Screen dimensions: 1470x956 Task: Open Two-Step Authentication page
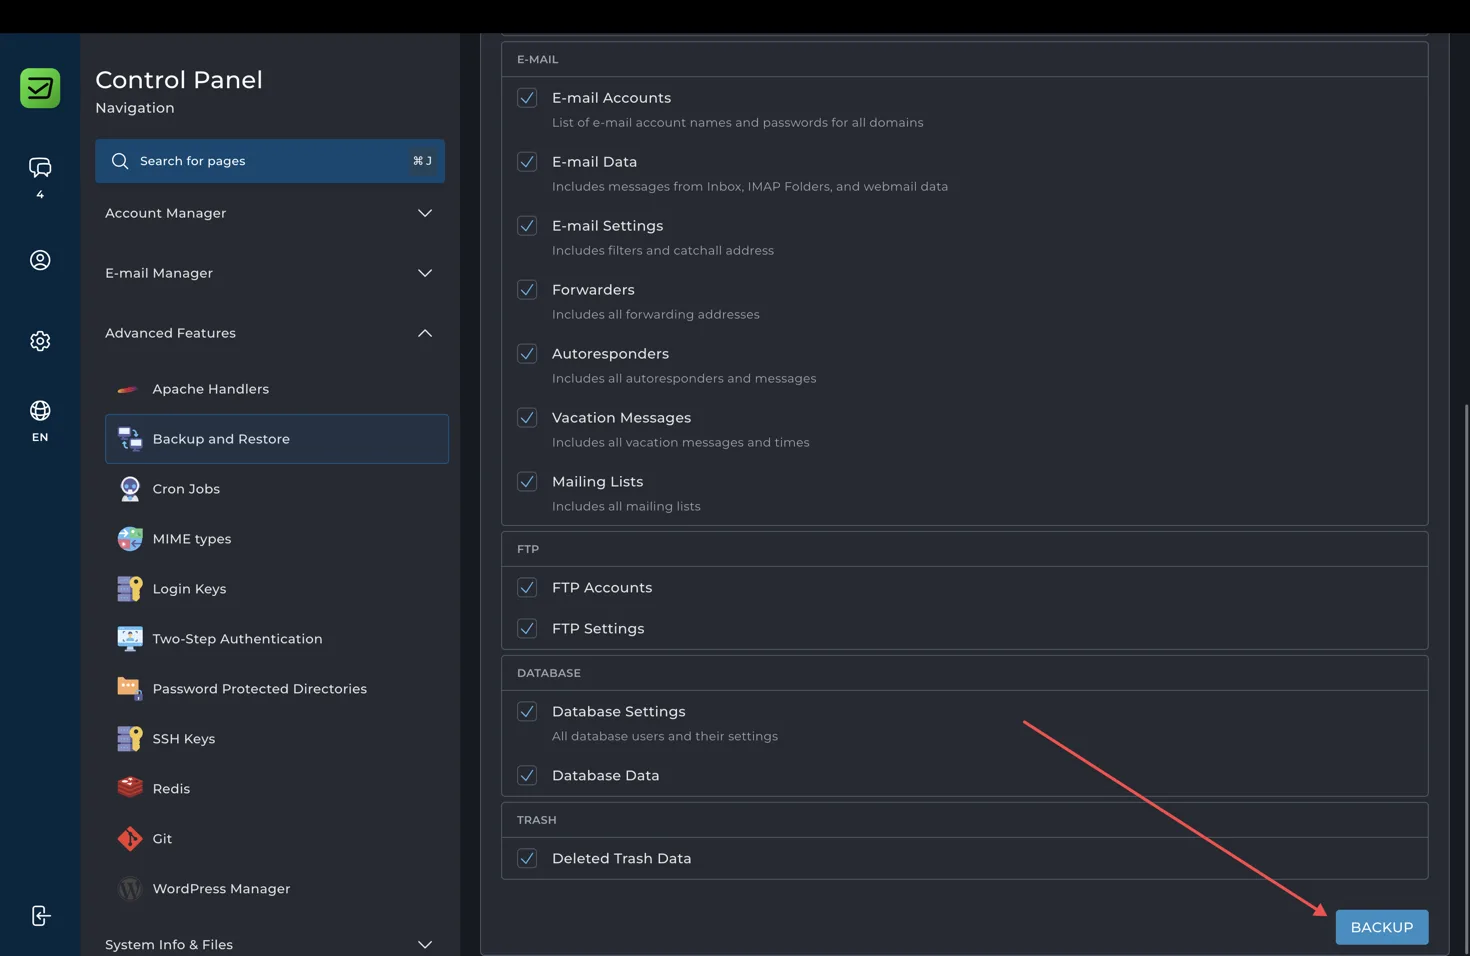coord(277,639)
